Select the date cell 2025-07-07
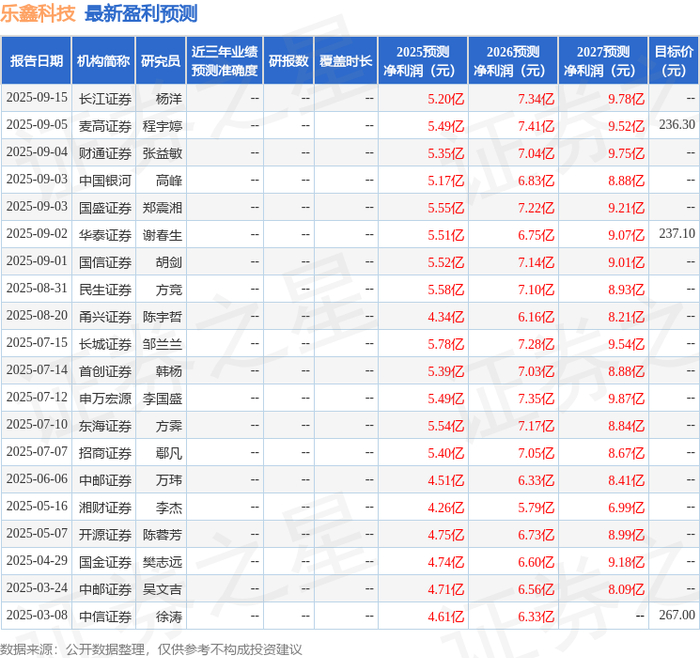 tap(37, 452)
